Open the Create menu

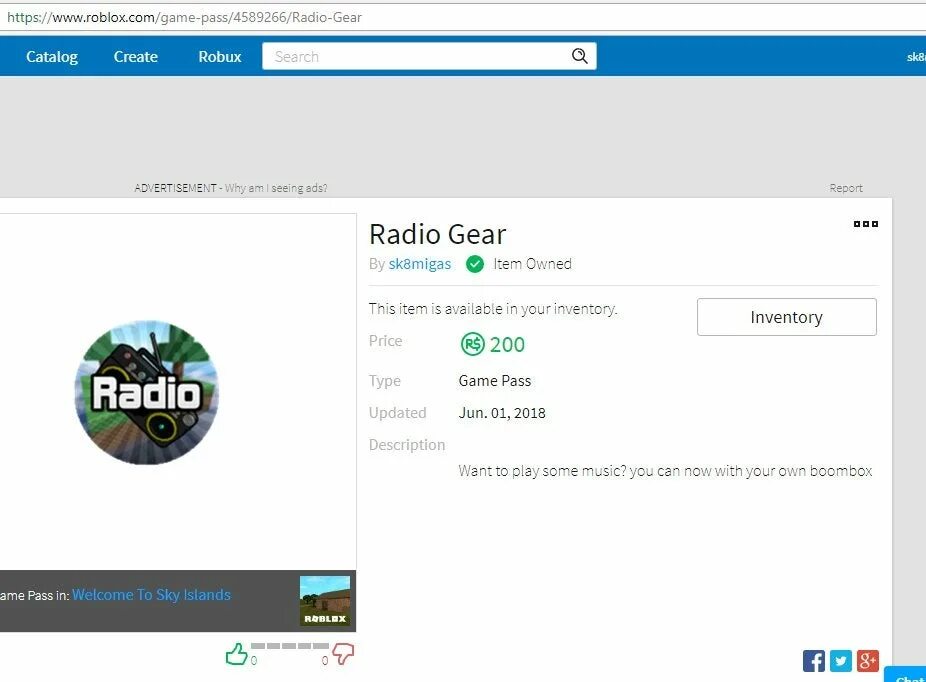coord(136,57)
